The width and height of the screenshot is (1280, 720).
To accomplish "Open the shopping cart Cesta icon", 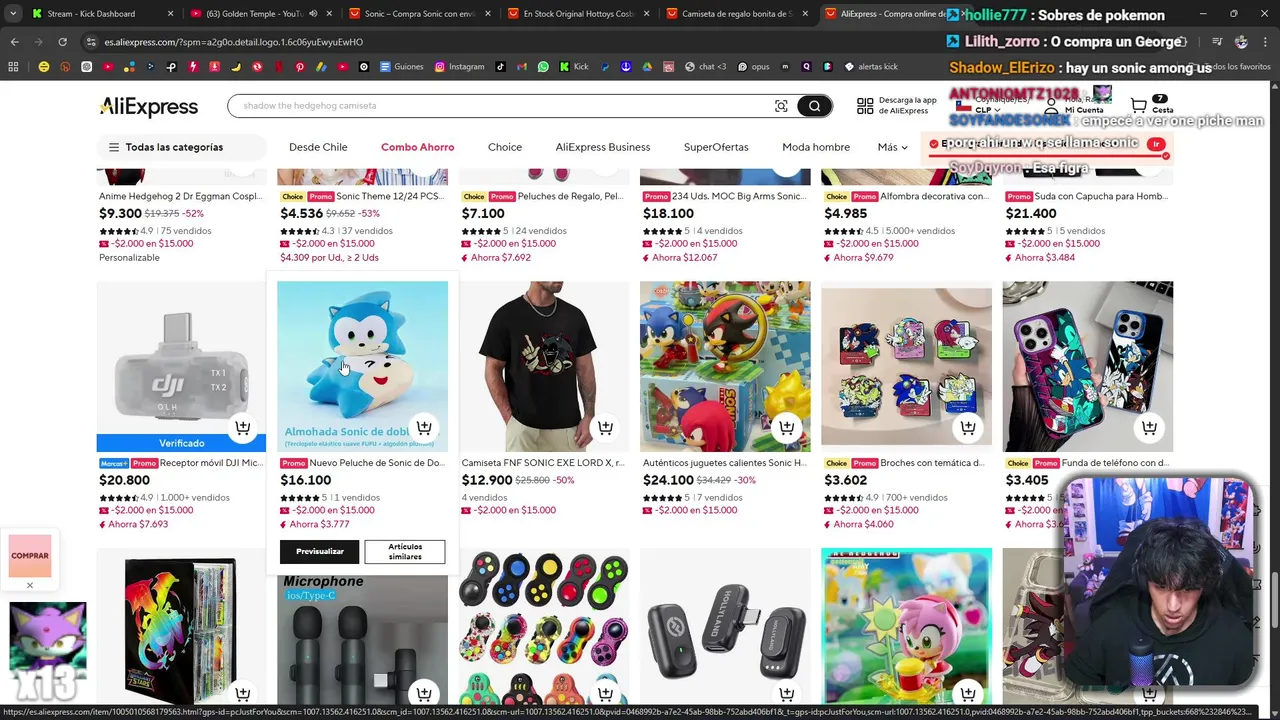I will [x=1138, y=105].
